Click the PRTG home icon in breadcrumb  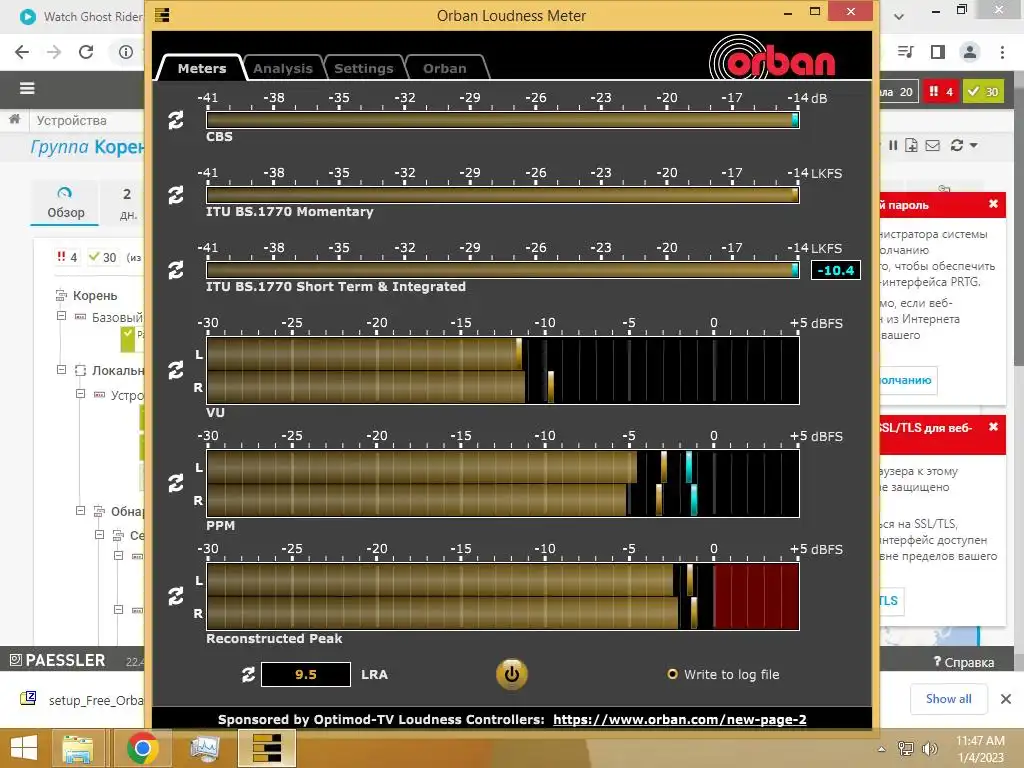(x=14, y=120)
